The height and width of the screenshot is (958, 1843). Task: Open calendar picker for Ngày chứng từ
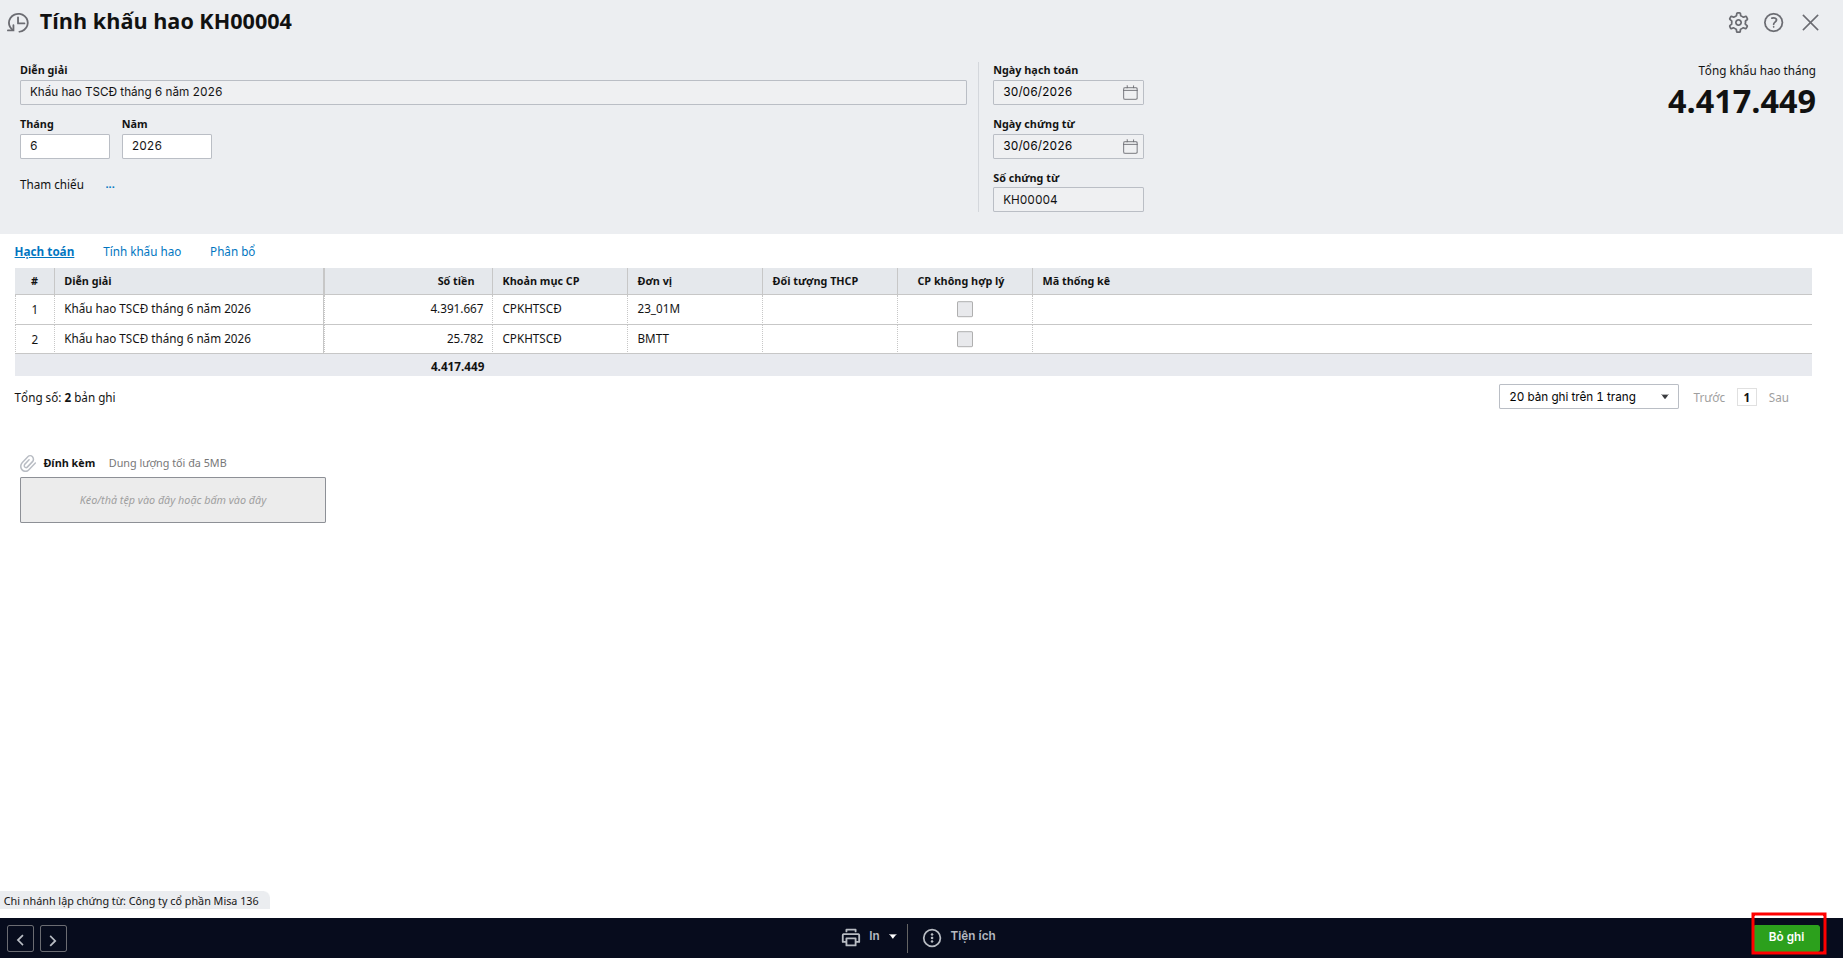pos(1130,146)
